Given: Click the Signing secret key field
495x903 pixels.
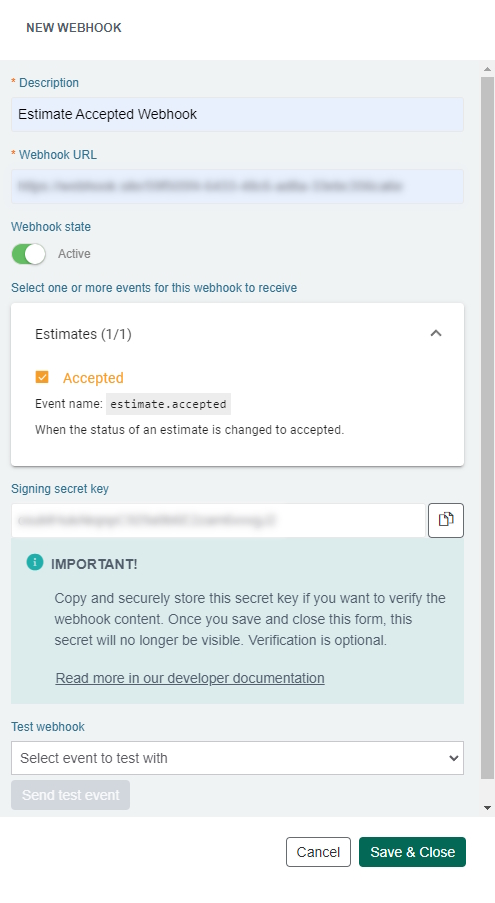Looking at the screenshot, I should (218, 521).
